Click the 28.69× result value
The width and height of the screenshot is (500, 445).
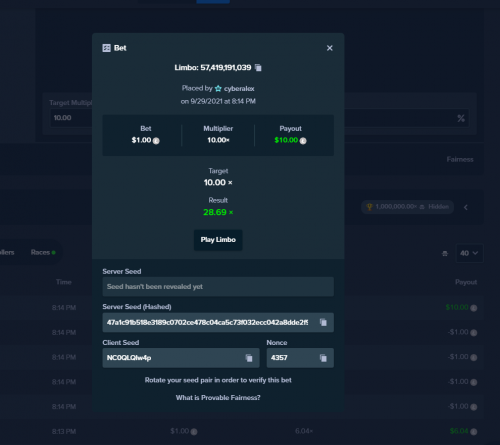click(x=218, y=212)
